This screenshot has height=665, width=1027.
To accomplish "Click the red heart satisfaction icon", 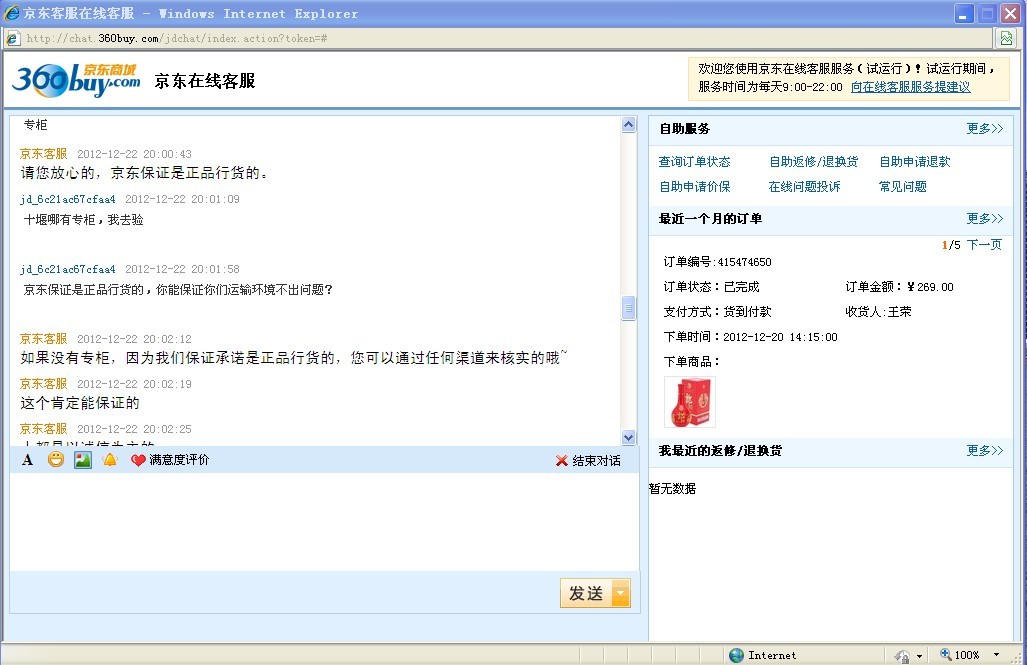I will tap(138, 461).
